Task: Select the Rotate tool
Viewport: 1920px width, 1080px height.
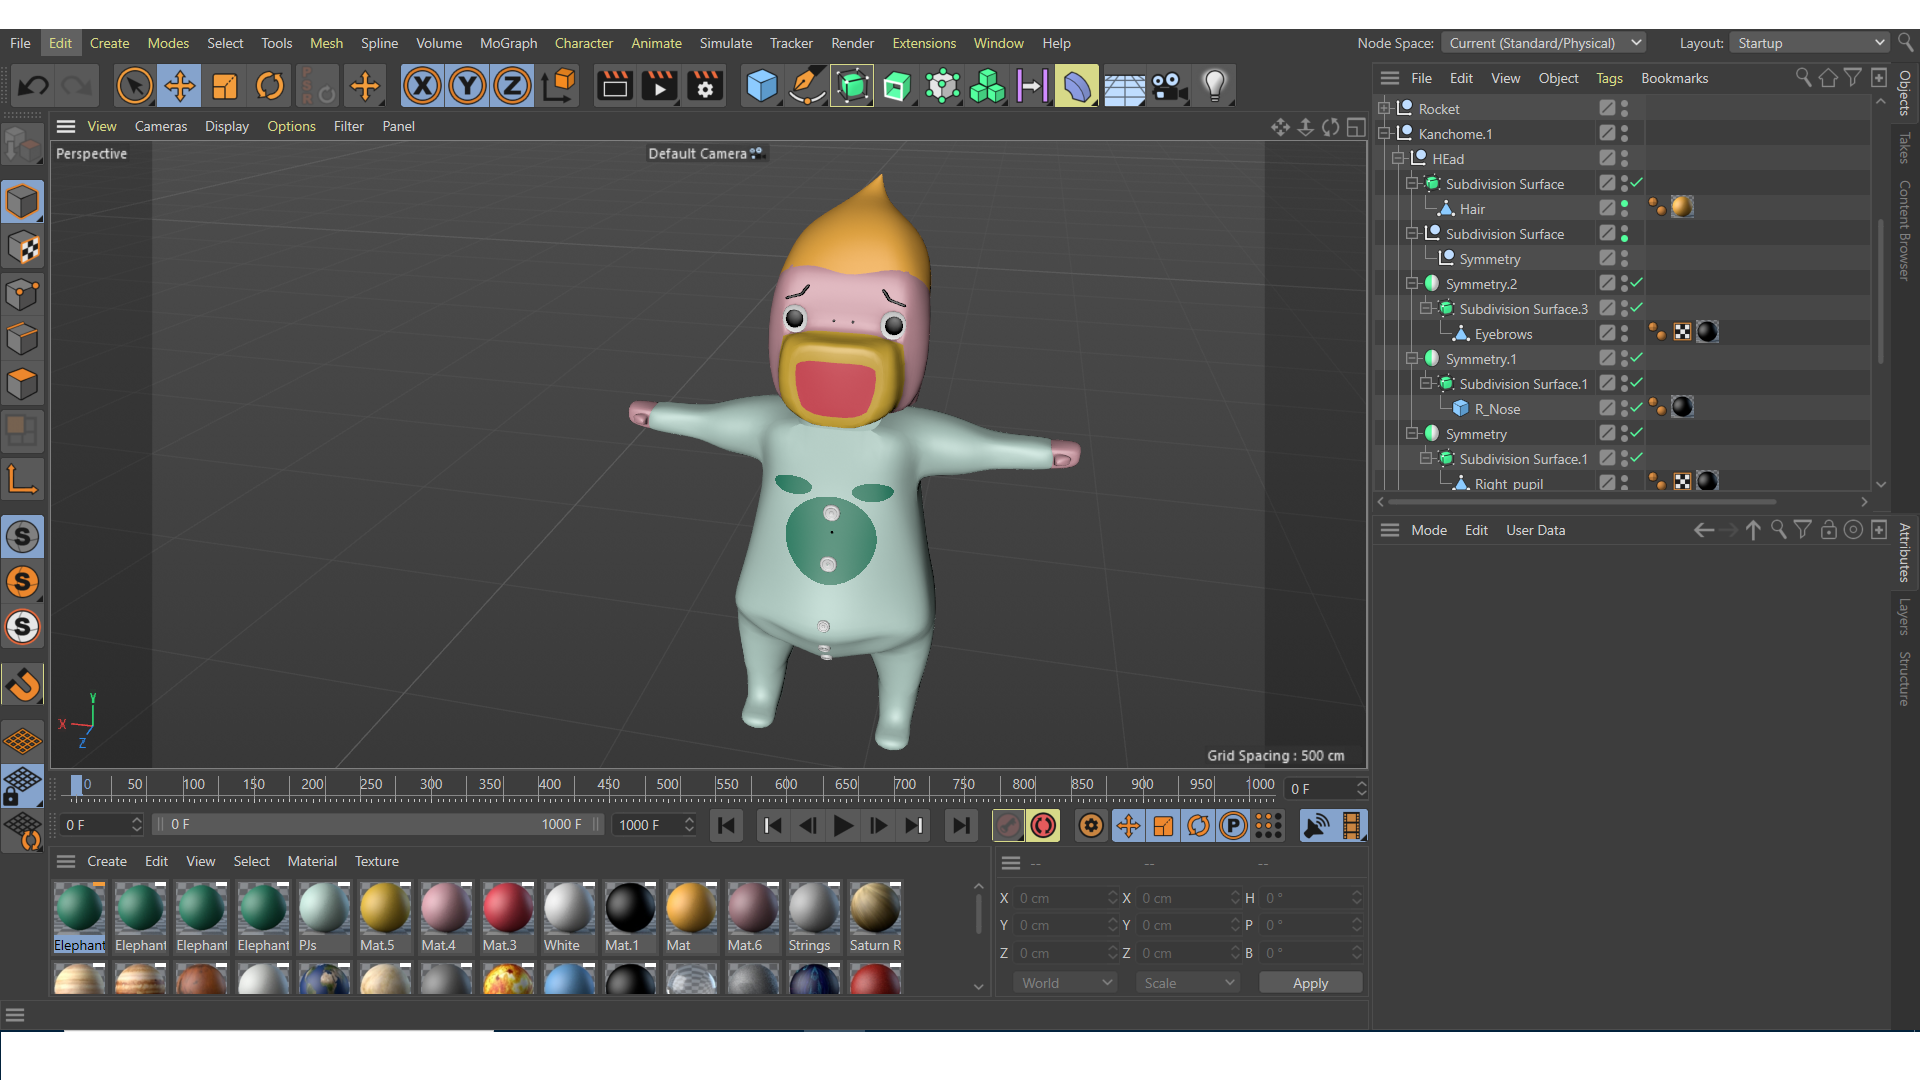Action: pyautogui.click(x=270, y=86)
